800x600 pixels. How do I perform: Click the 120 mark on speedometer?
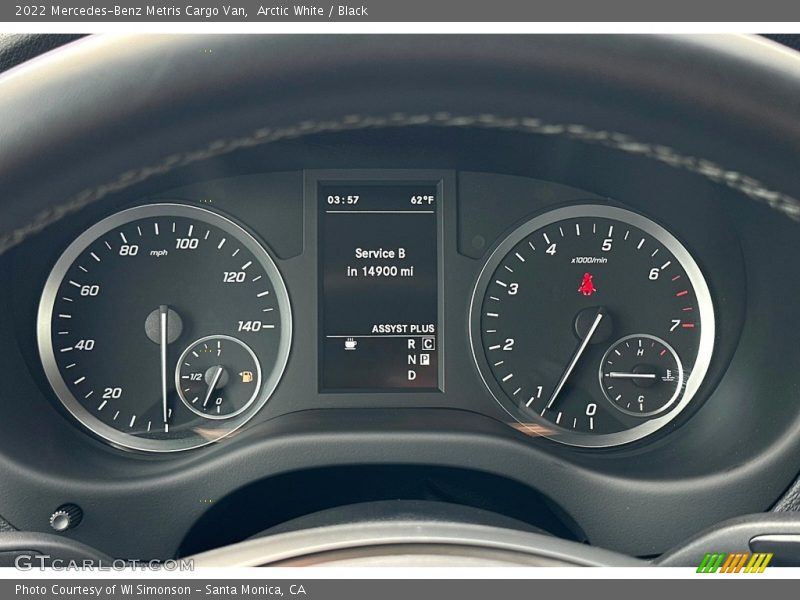click(234, 277)
